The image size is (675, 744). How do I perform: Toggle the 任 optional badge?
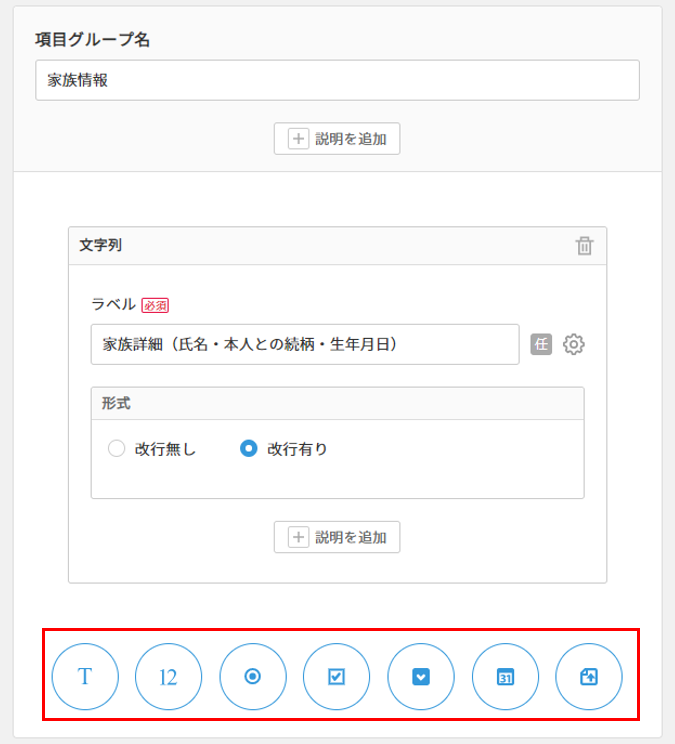click(x=541, y=344)
